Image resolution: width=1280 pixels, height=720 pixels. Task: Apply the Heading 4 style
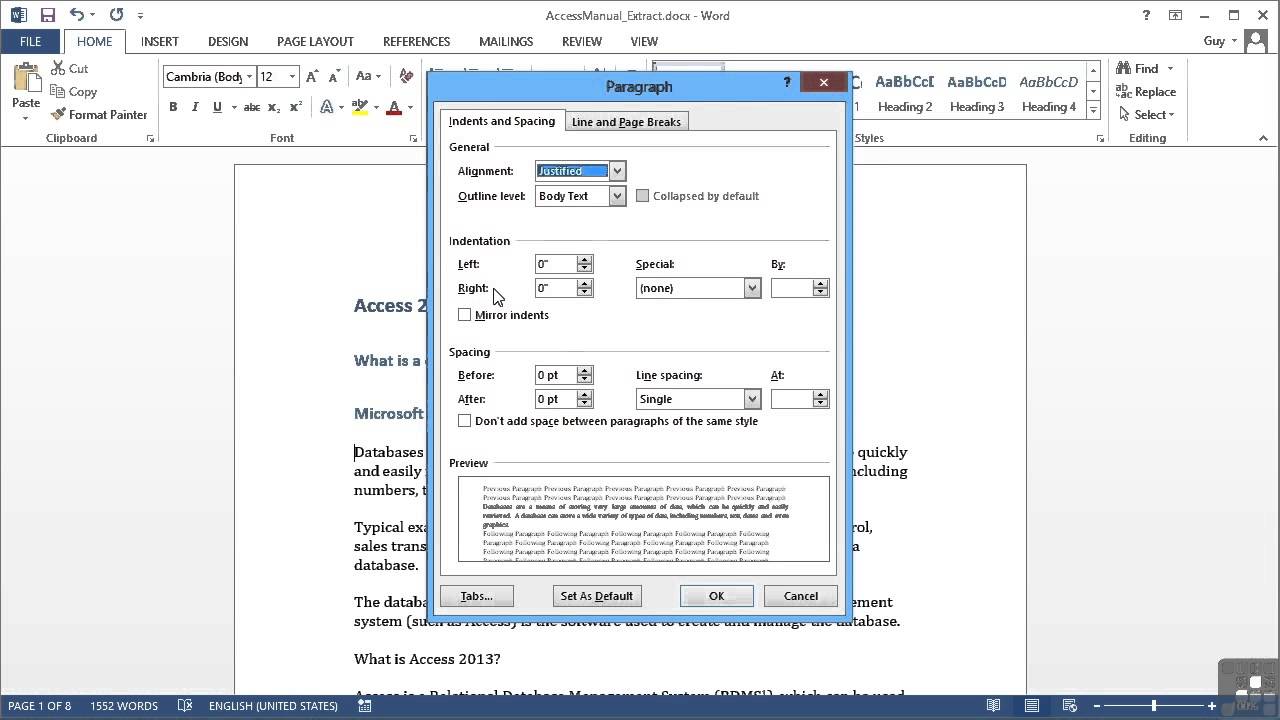(1048, 93)
